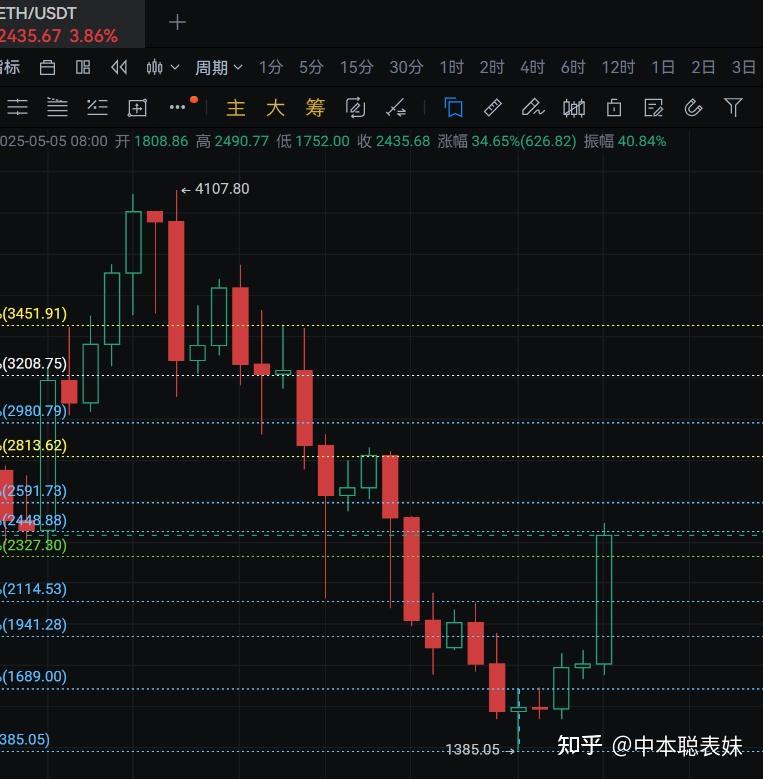Click the rewind replay icon

coord(119,67)
